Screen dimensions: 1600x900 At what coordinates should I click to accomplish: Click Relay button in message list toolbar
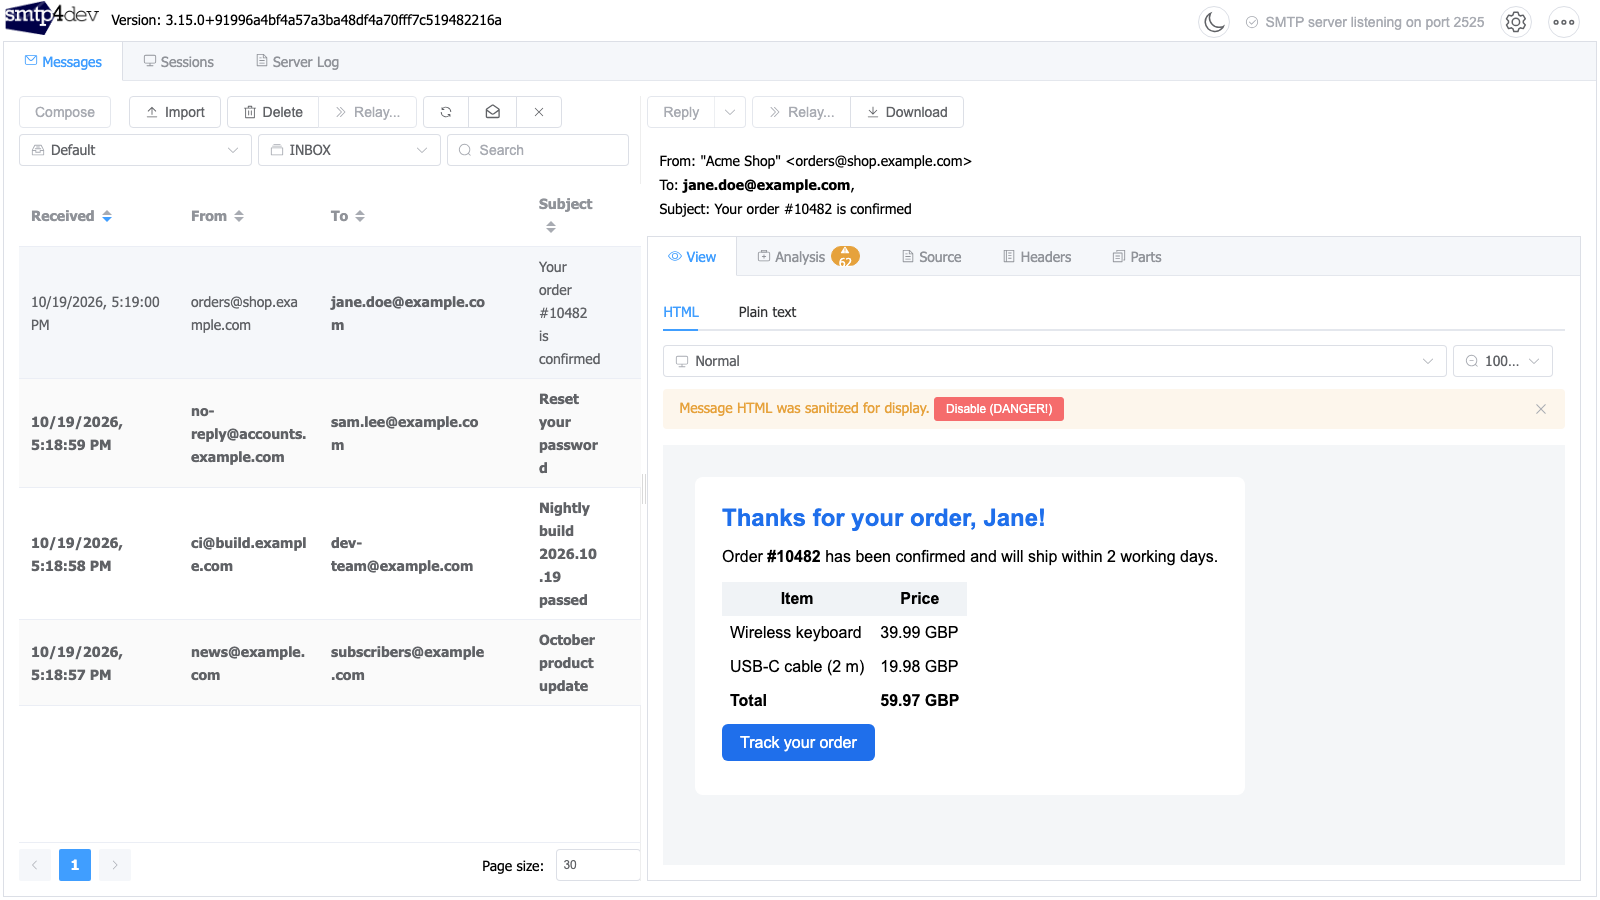[x=367, y=112]
